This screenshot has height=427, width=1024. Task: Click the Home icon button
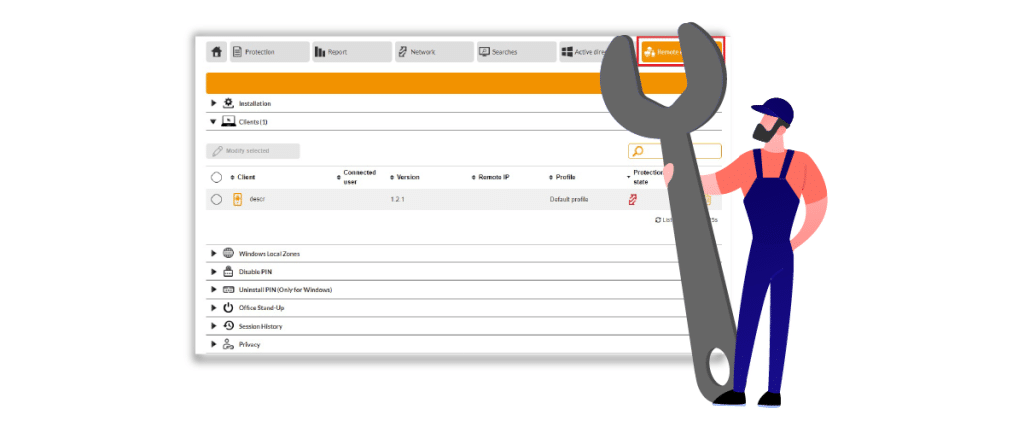click(217, 52)
